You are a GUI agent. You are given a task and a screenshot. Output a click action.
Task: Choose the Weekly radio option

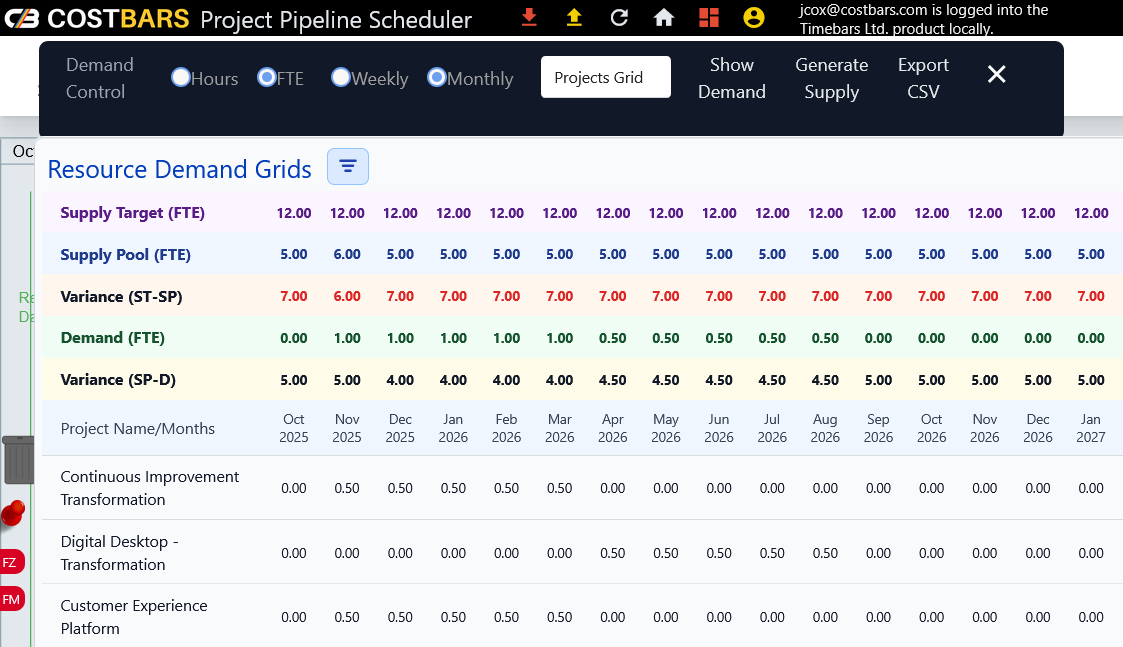click(x=341, y=77)
